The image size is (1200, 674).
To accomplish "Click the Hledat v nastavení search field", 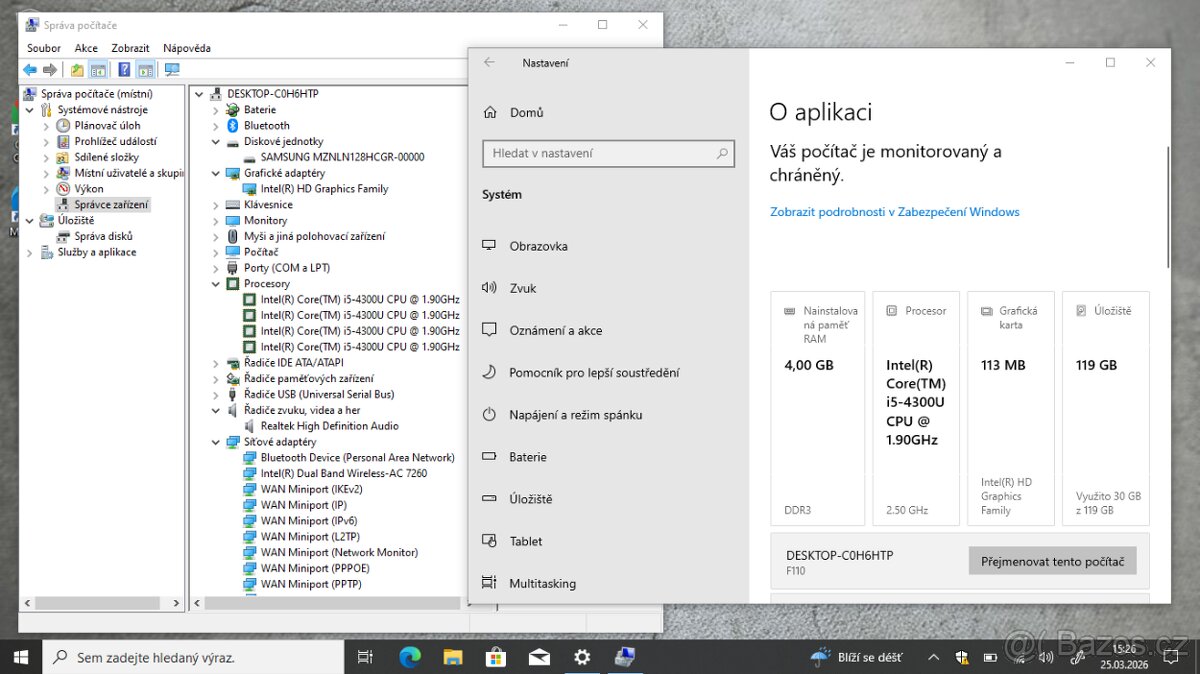I will [x=608, y=153].
